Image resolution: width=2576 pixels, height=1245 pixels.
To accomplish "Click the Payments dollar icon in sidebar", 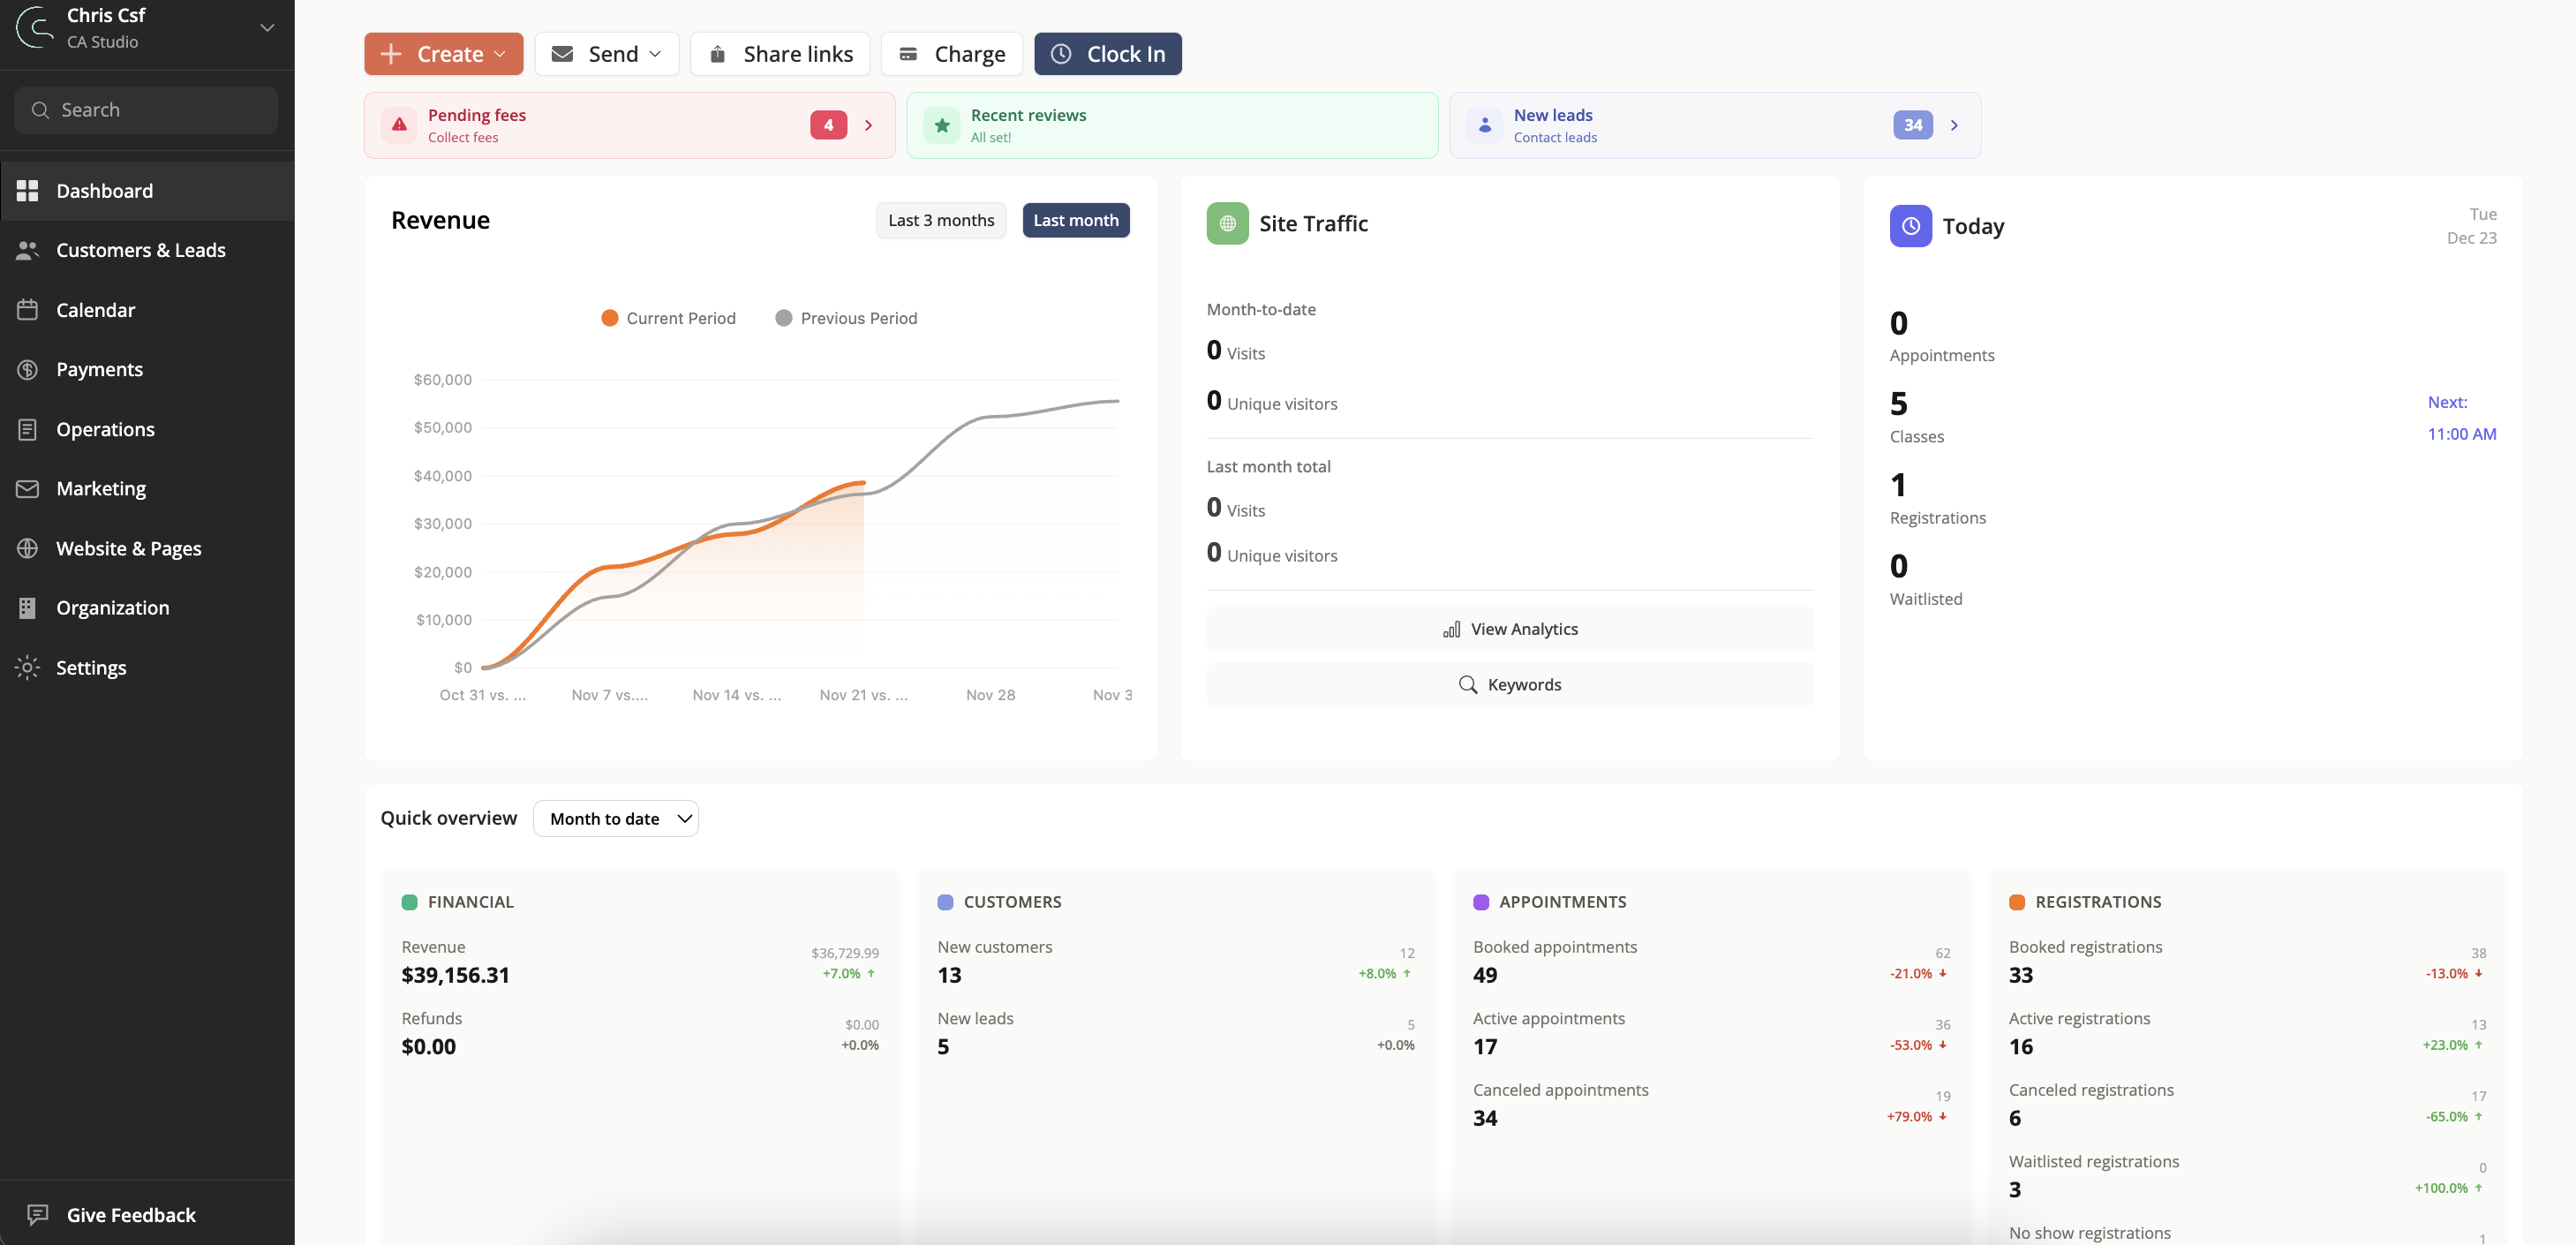I will (x=27, y=369).
